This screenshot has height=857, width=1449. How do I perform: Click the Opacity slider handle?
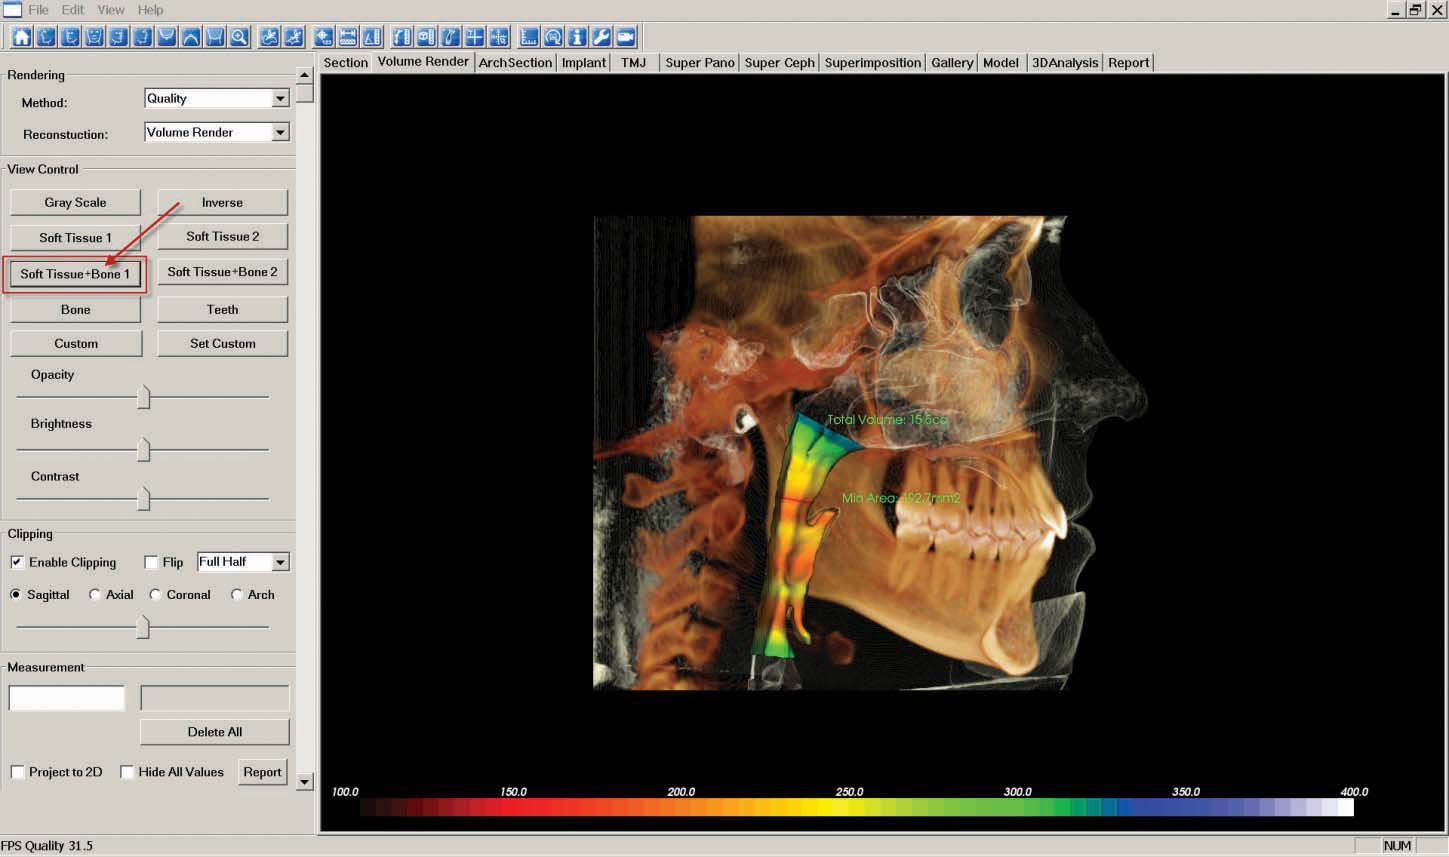click(143, 397)
